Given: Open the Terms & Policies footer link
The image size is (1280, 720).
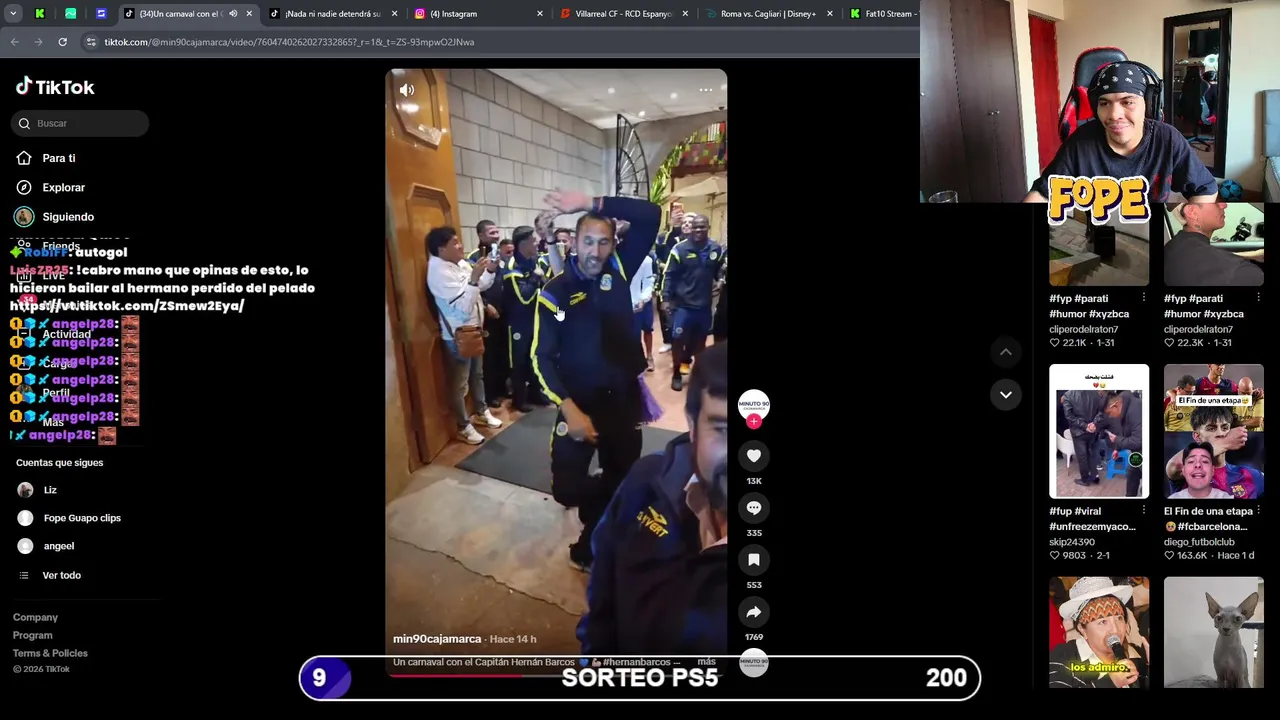Looking at the screenshot, I should (50, 653).
